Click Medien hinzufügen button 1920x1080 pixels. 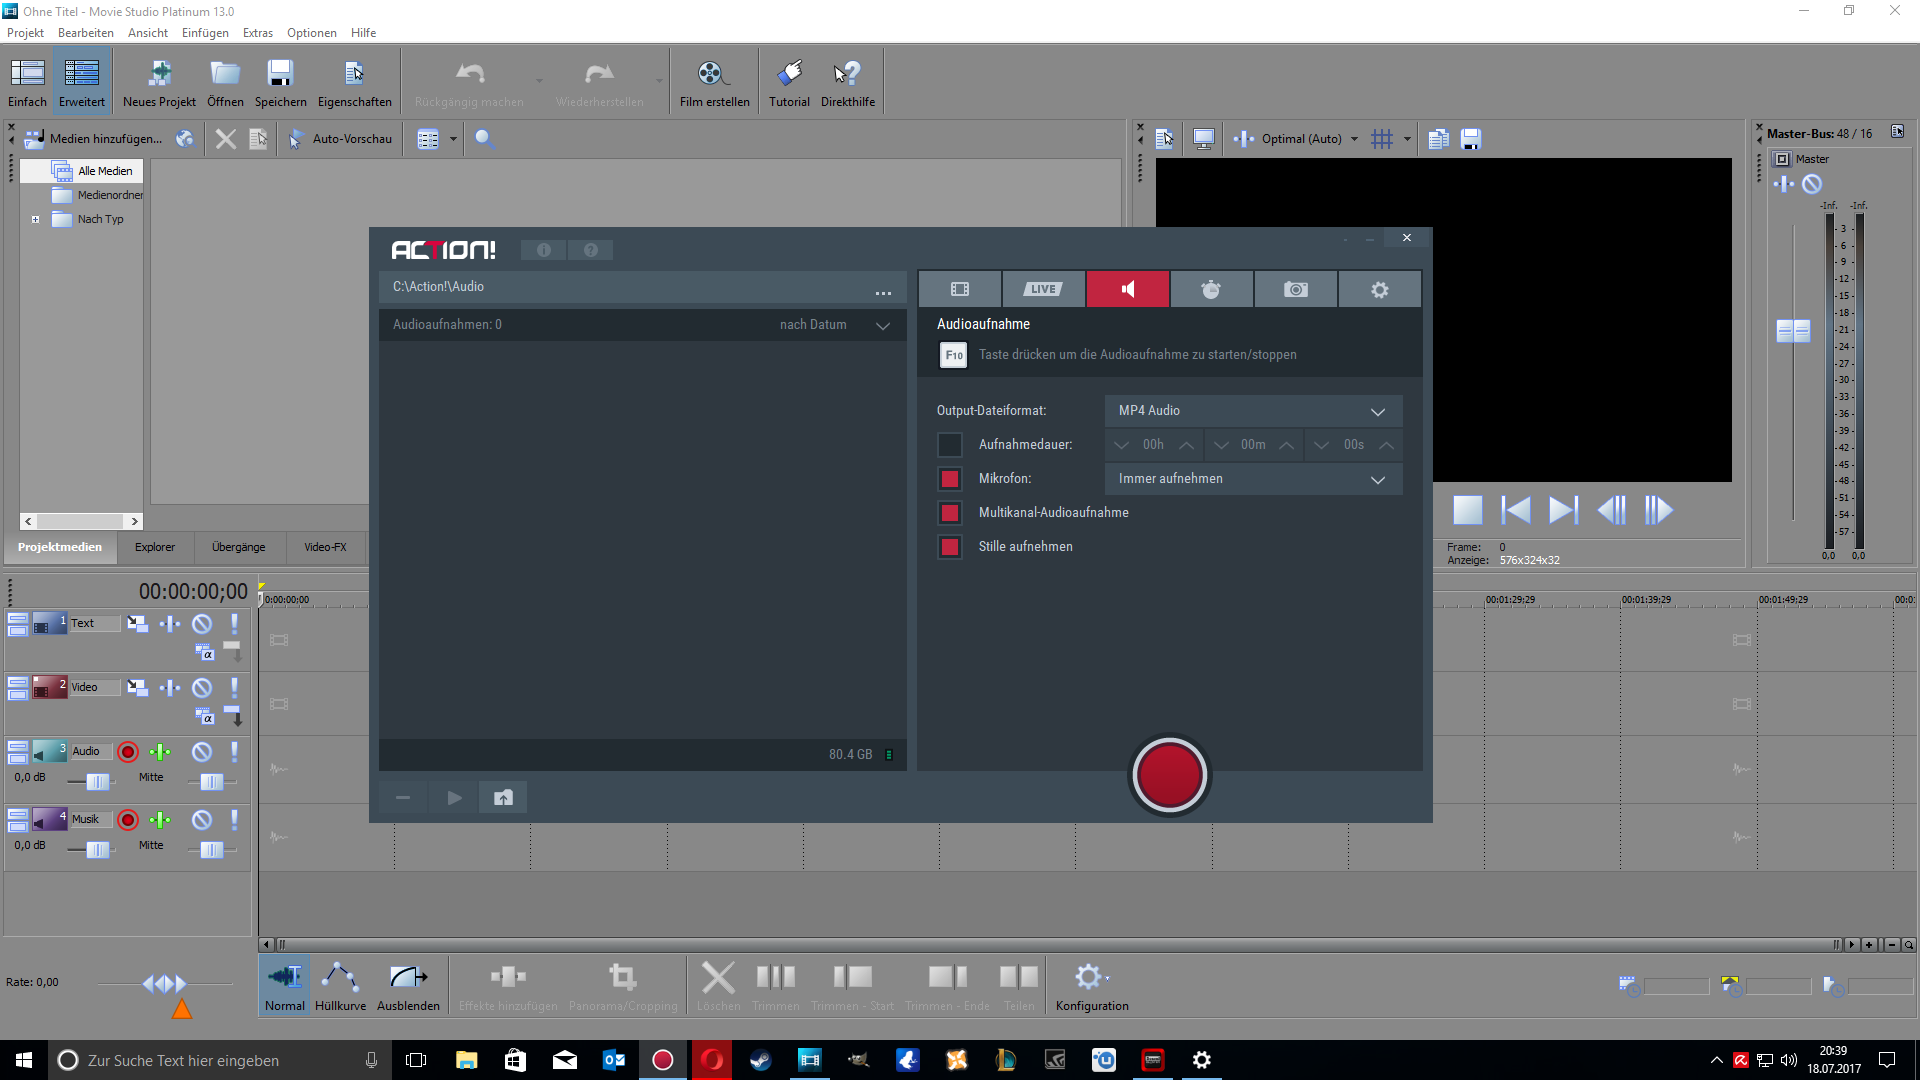click(x=93, y=139)
